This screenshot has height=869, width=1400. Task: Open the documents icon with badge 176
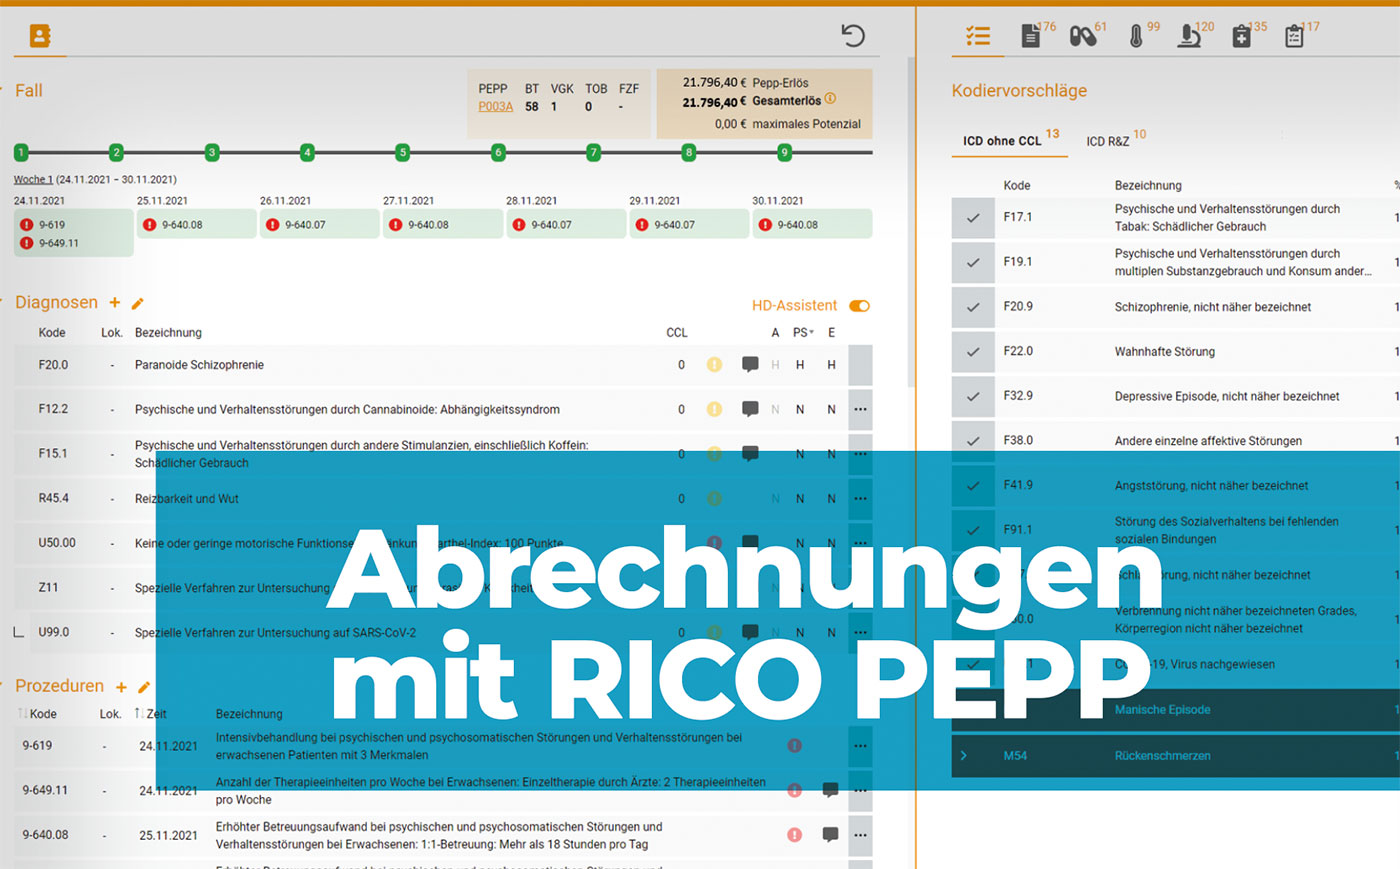1030,36
